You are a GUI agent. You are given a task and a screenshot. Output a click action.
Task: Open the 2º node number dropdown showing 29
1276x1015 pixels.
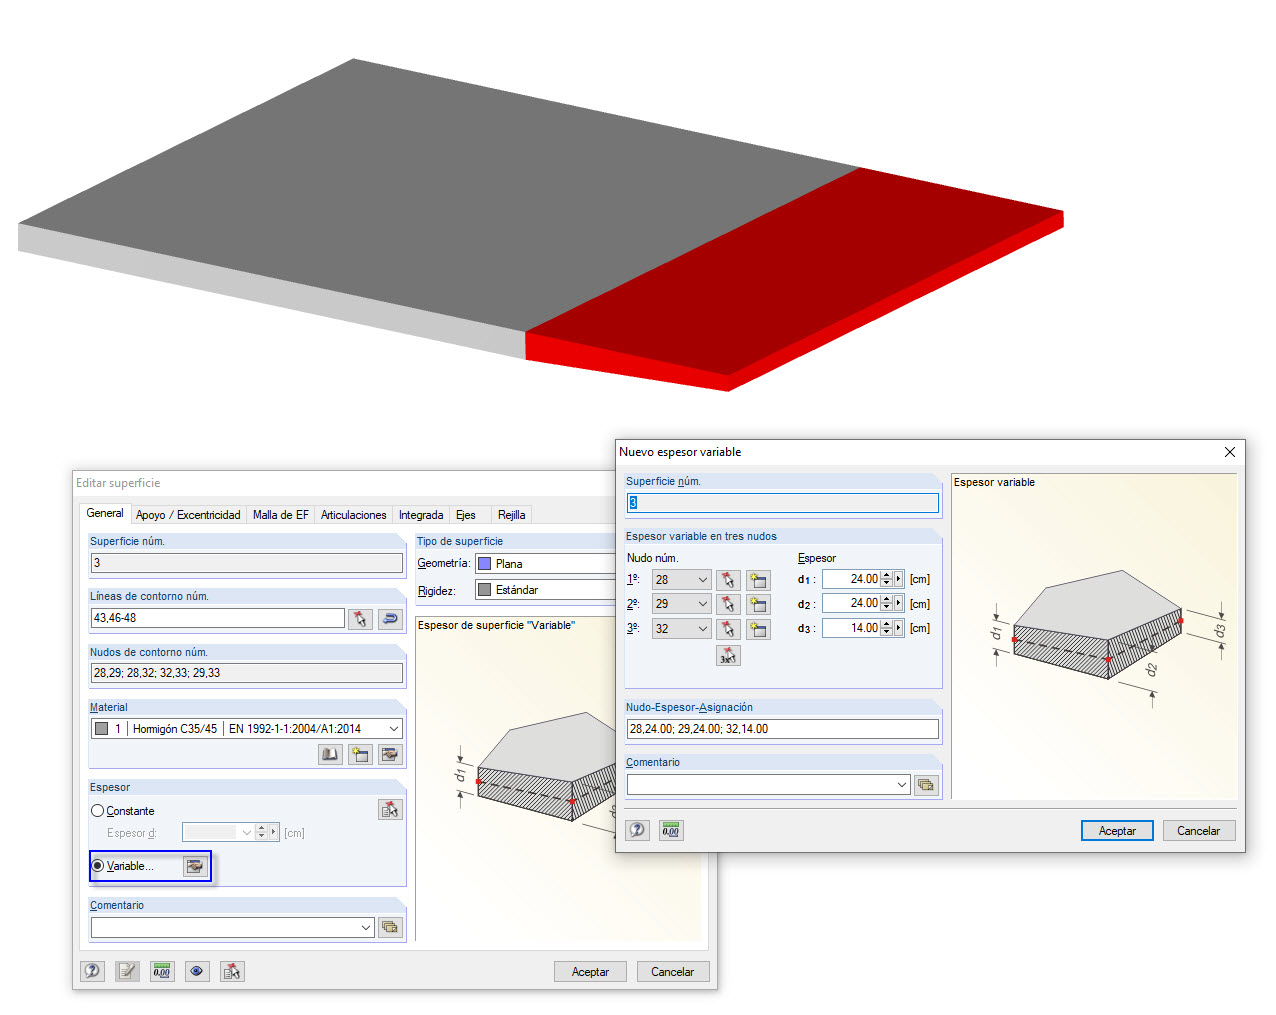click(682, 604)
